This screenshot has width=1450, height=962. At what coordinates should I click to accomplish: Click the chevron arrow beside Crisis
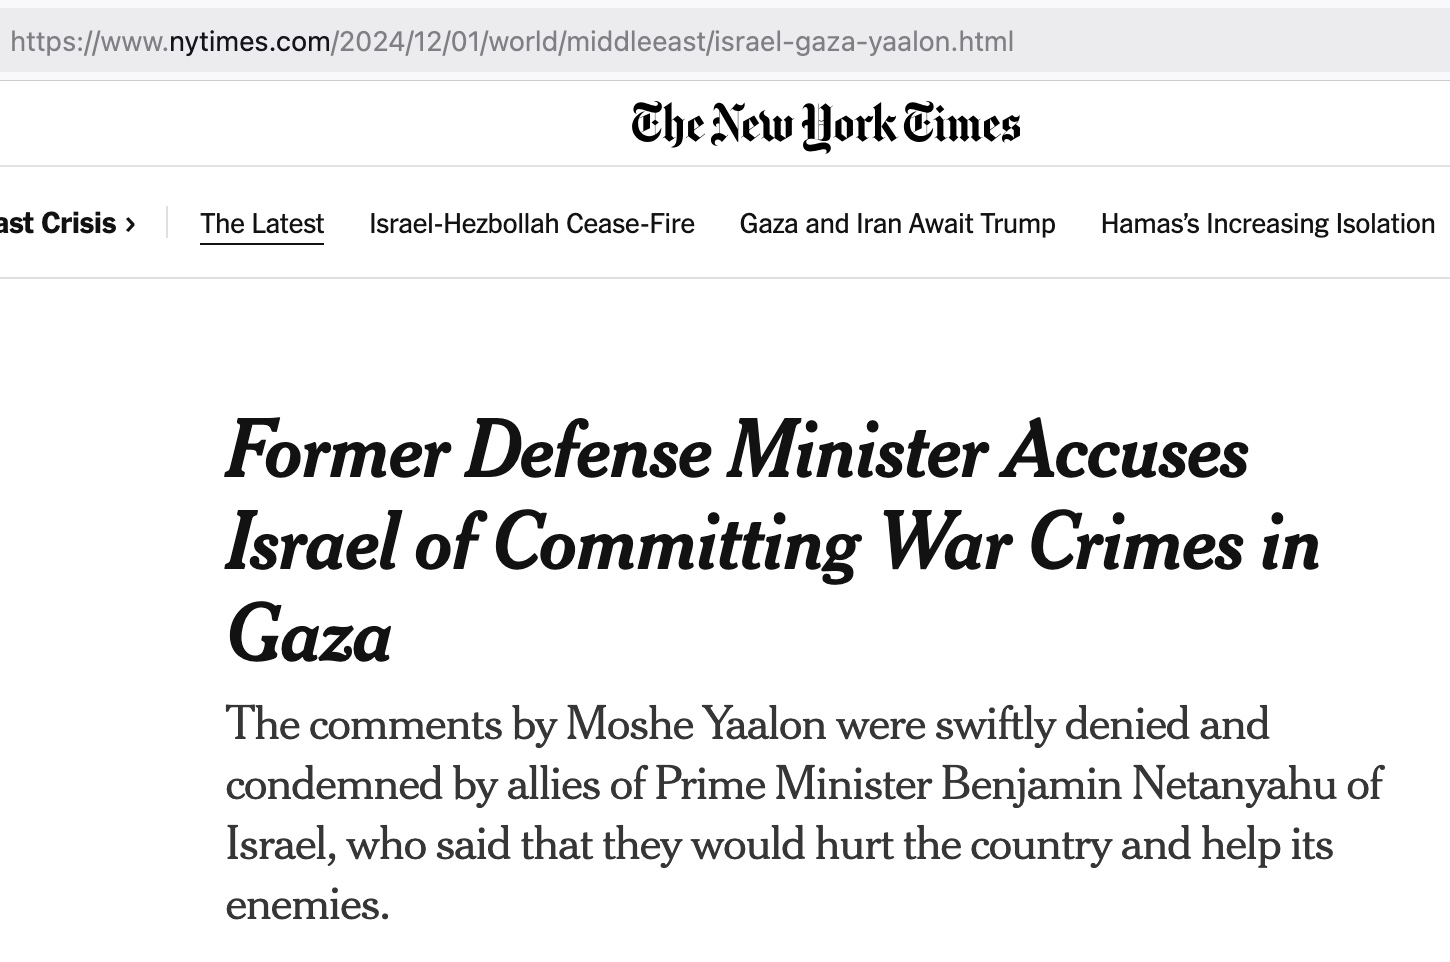coord(130,224)
